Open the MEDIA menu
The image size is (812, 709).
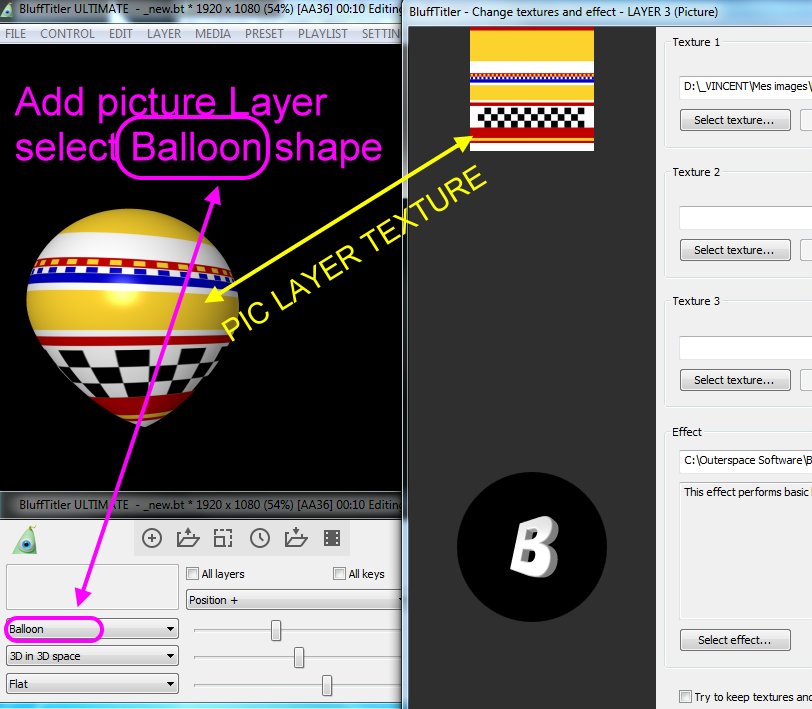213,33
